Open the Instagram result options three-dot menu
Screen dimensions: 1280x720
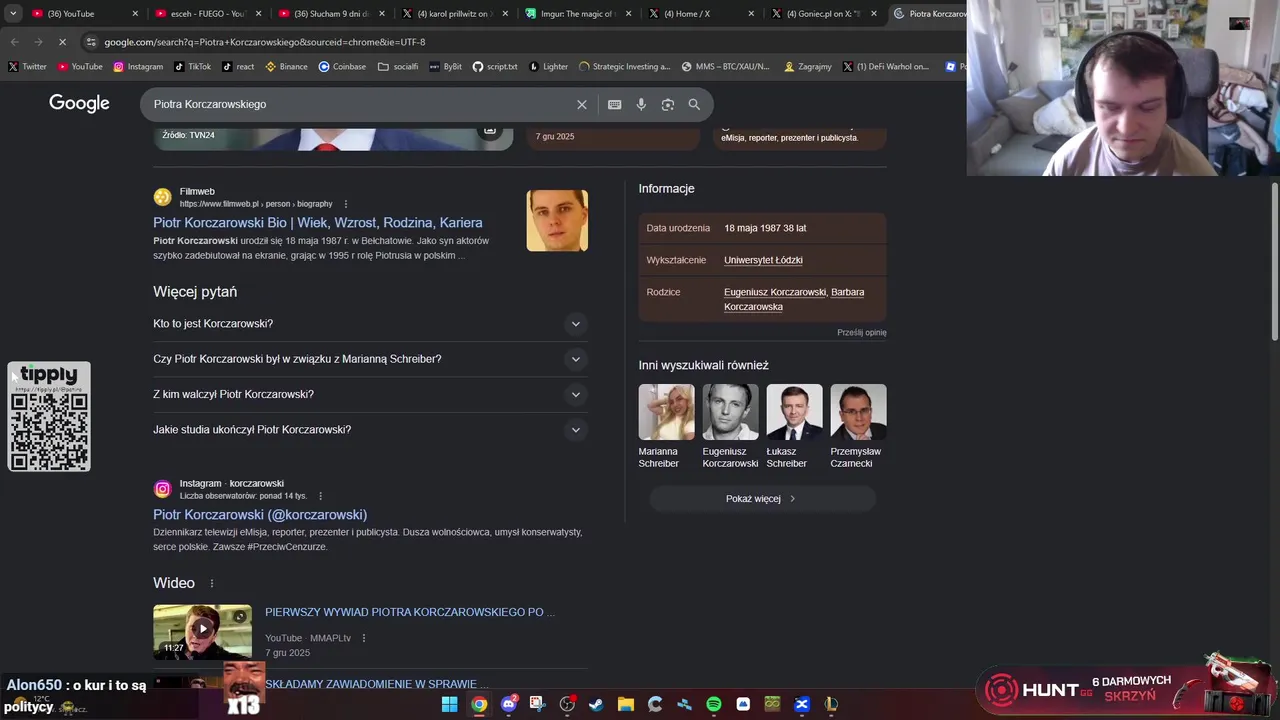[320, 496]
